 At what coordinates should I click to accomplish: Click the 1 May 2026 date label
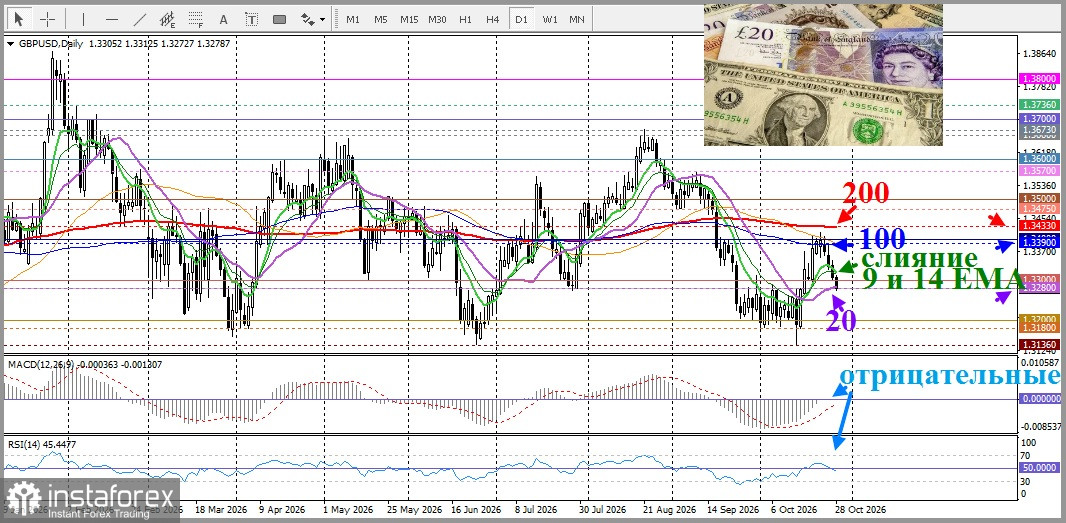coord(347,509)
